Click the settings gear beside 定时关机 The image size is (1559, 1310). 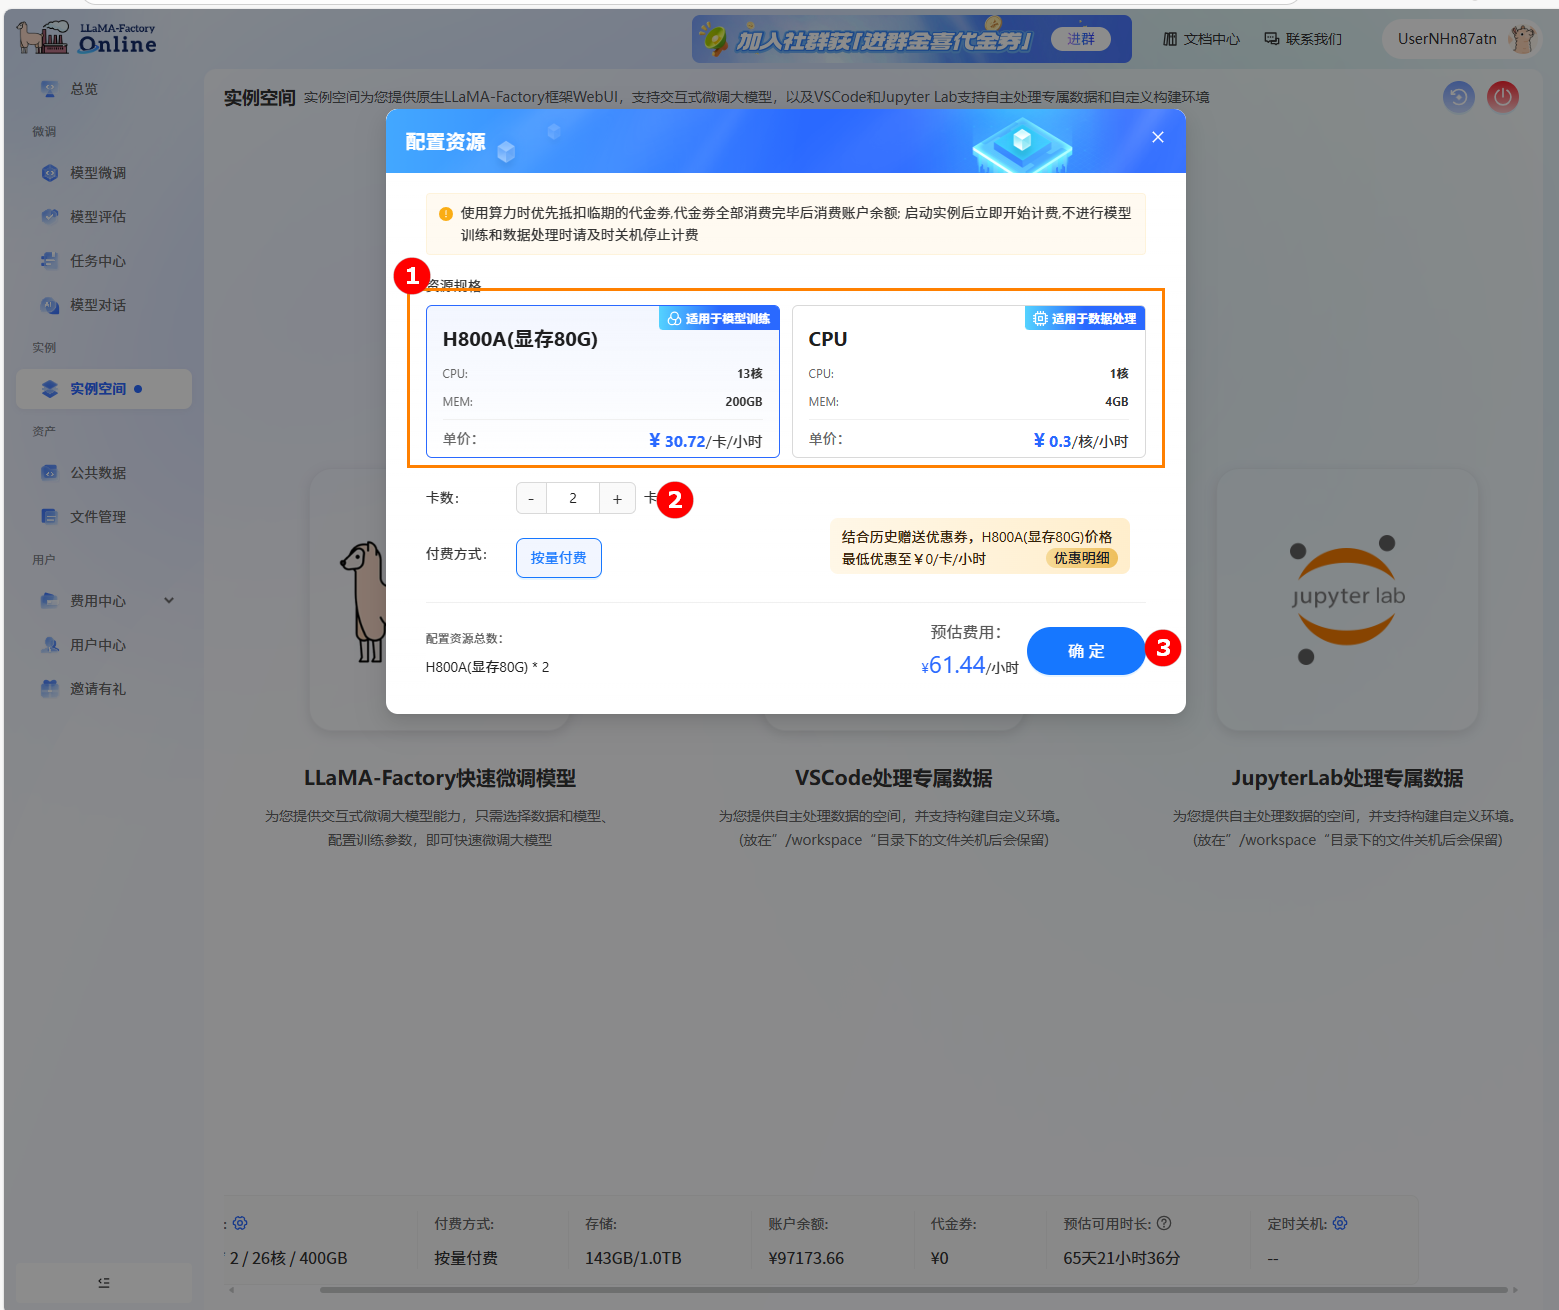(x=1340, y=1223)
